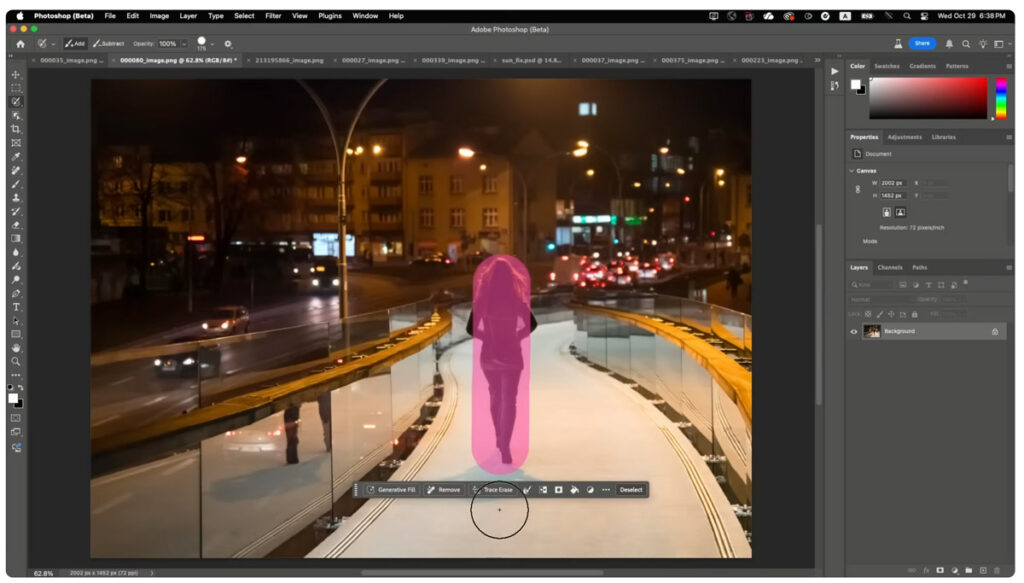Pick the Eraser tool in toolbar
This screenshot has height=583, width=1024.
[x=16, y=225]
